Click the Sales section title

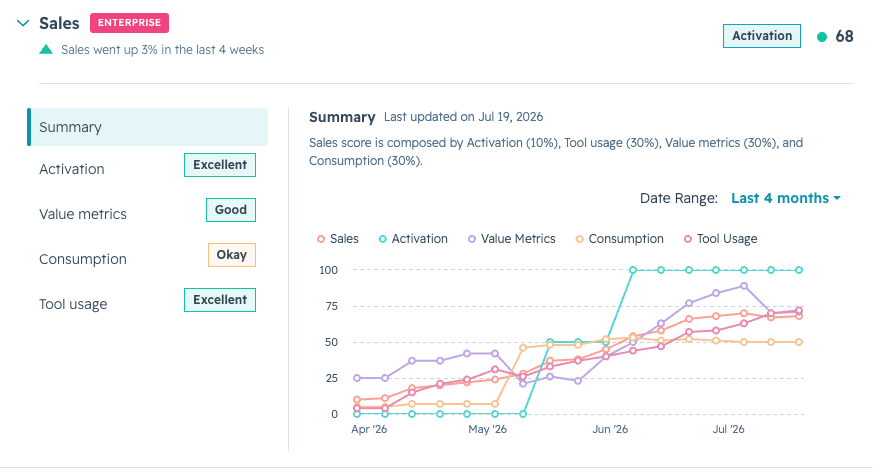tap(59, 23)
